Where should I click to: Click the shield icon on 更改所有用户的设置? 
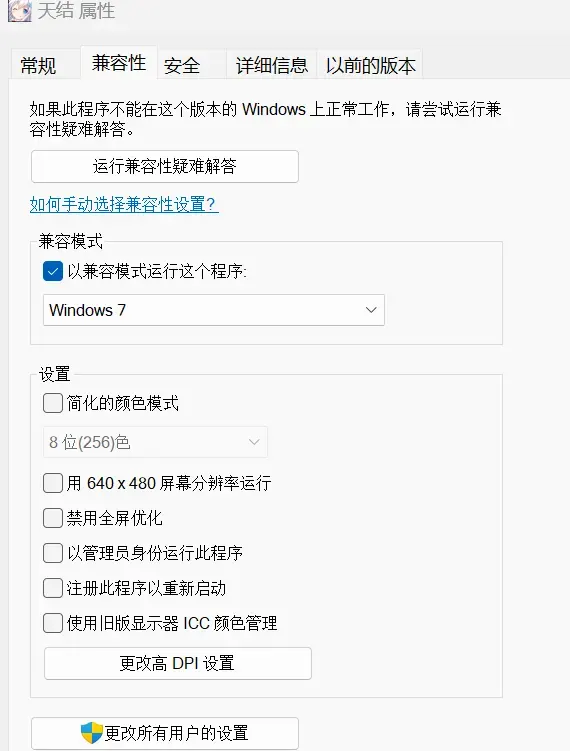click(x=92, y=732)
